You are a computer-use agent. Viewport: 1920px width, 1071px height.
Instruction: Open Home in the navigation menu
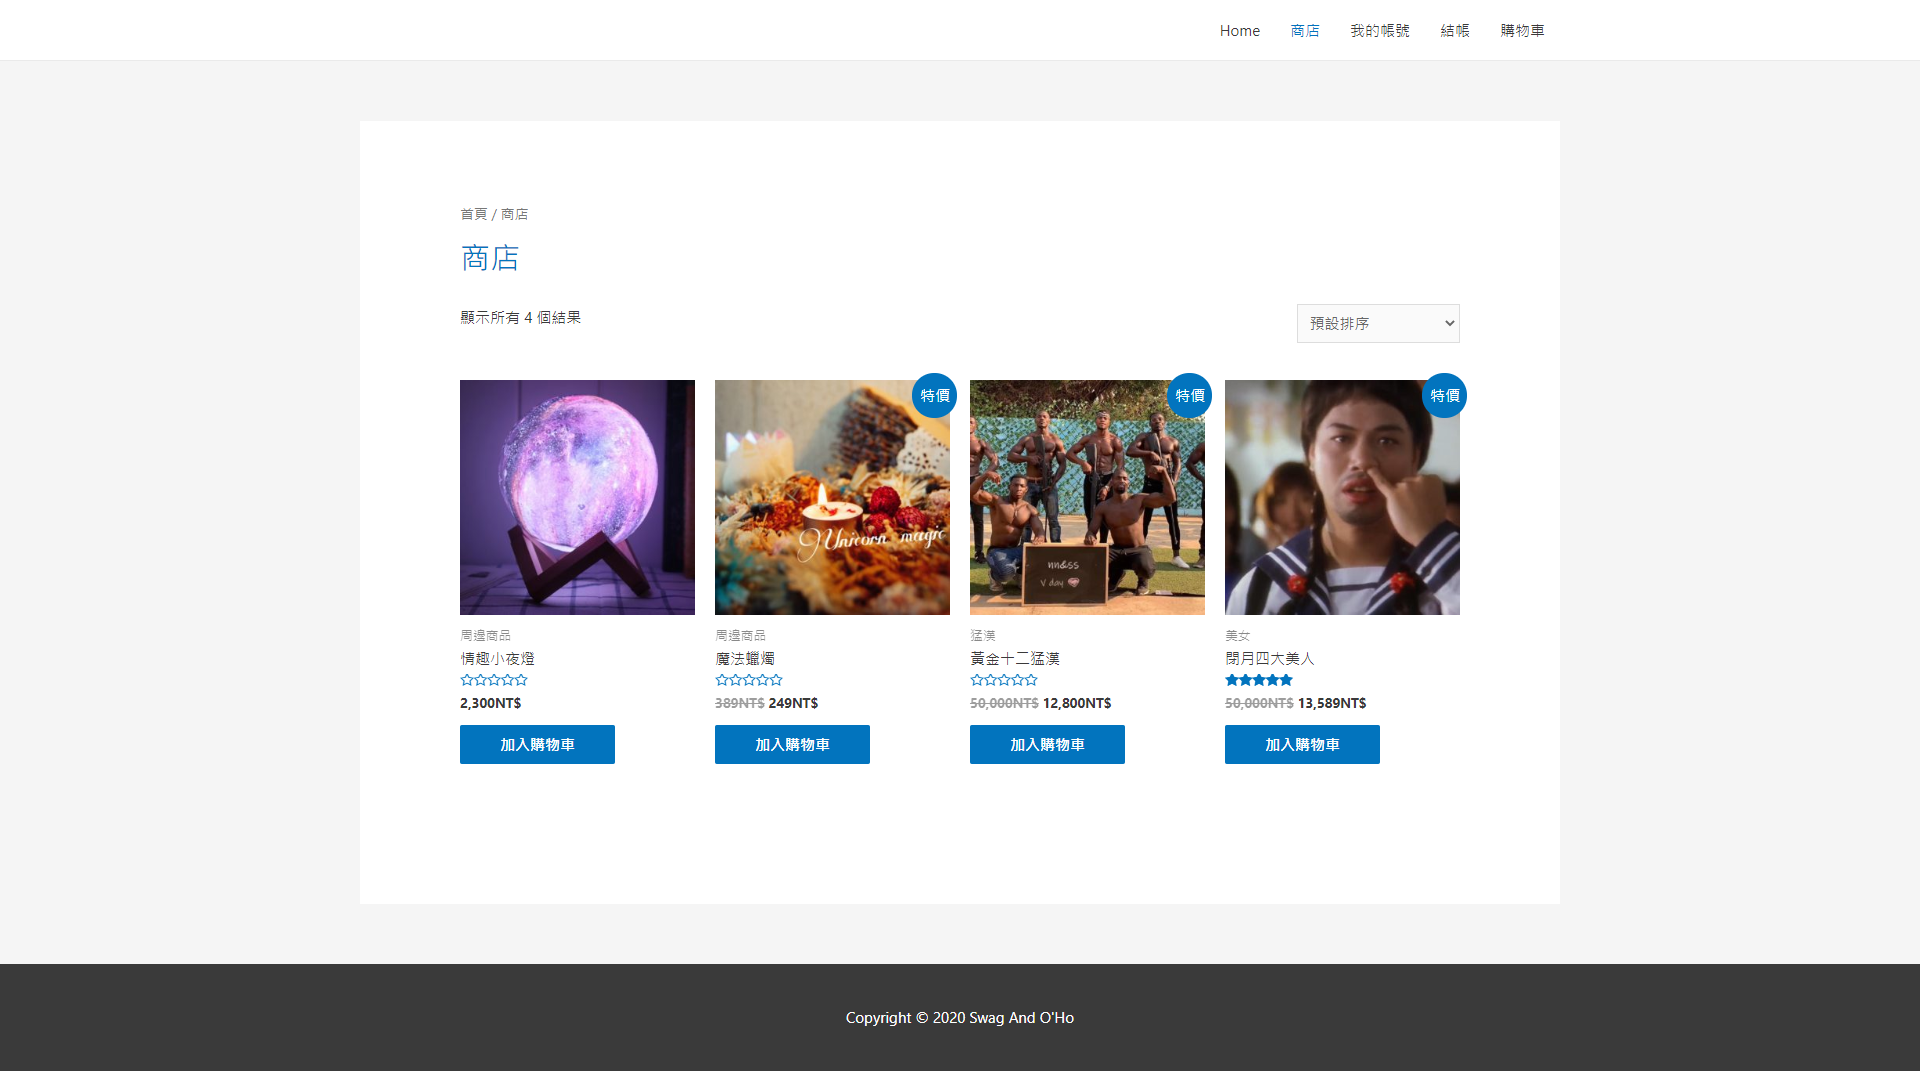pos(1240,31)
